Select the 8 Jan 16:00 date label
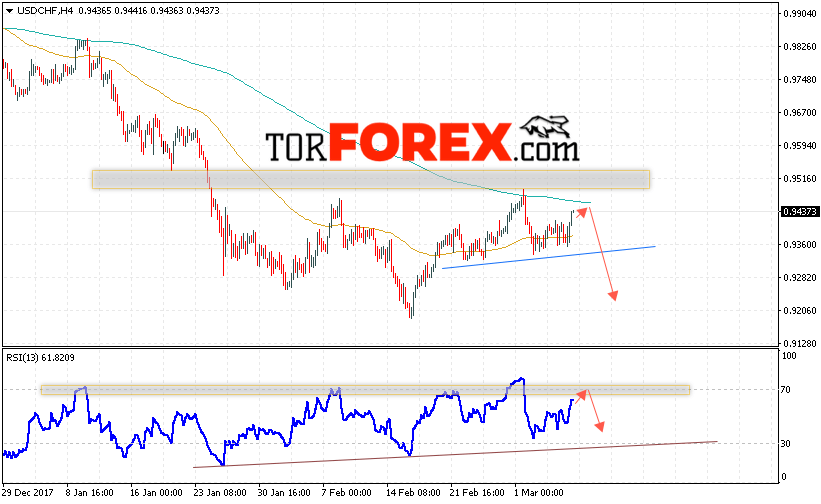 click(90, 493)
